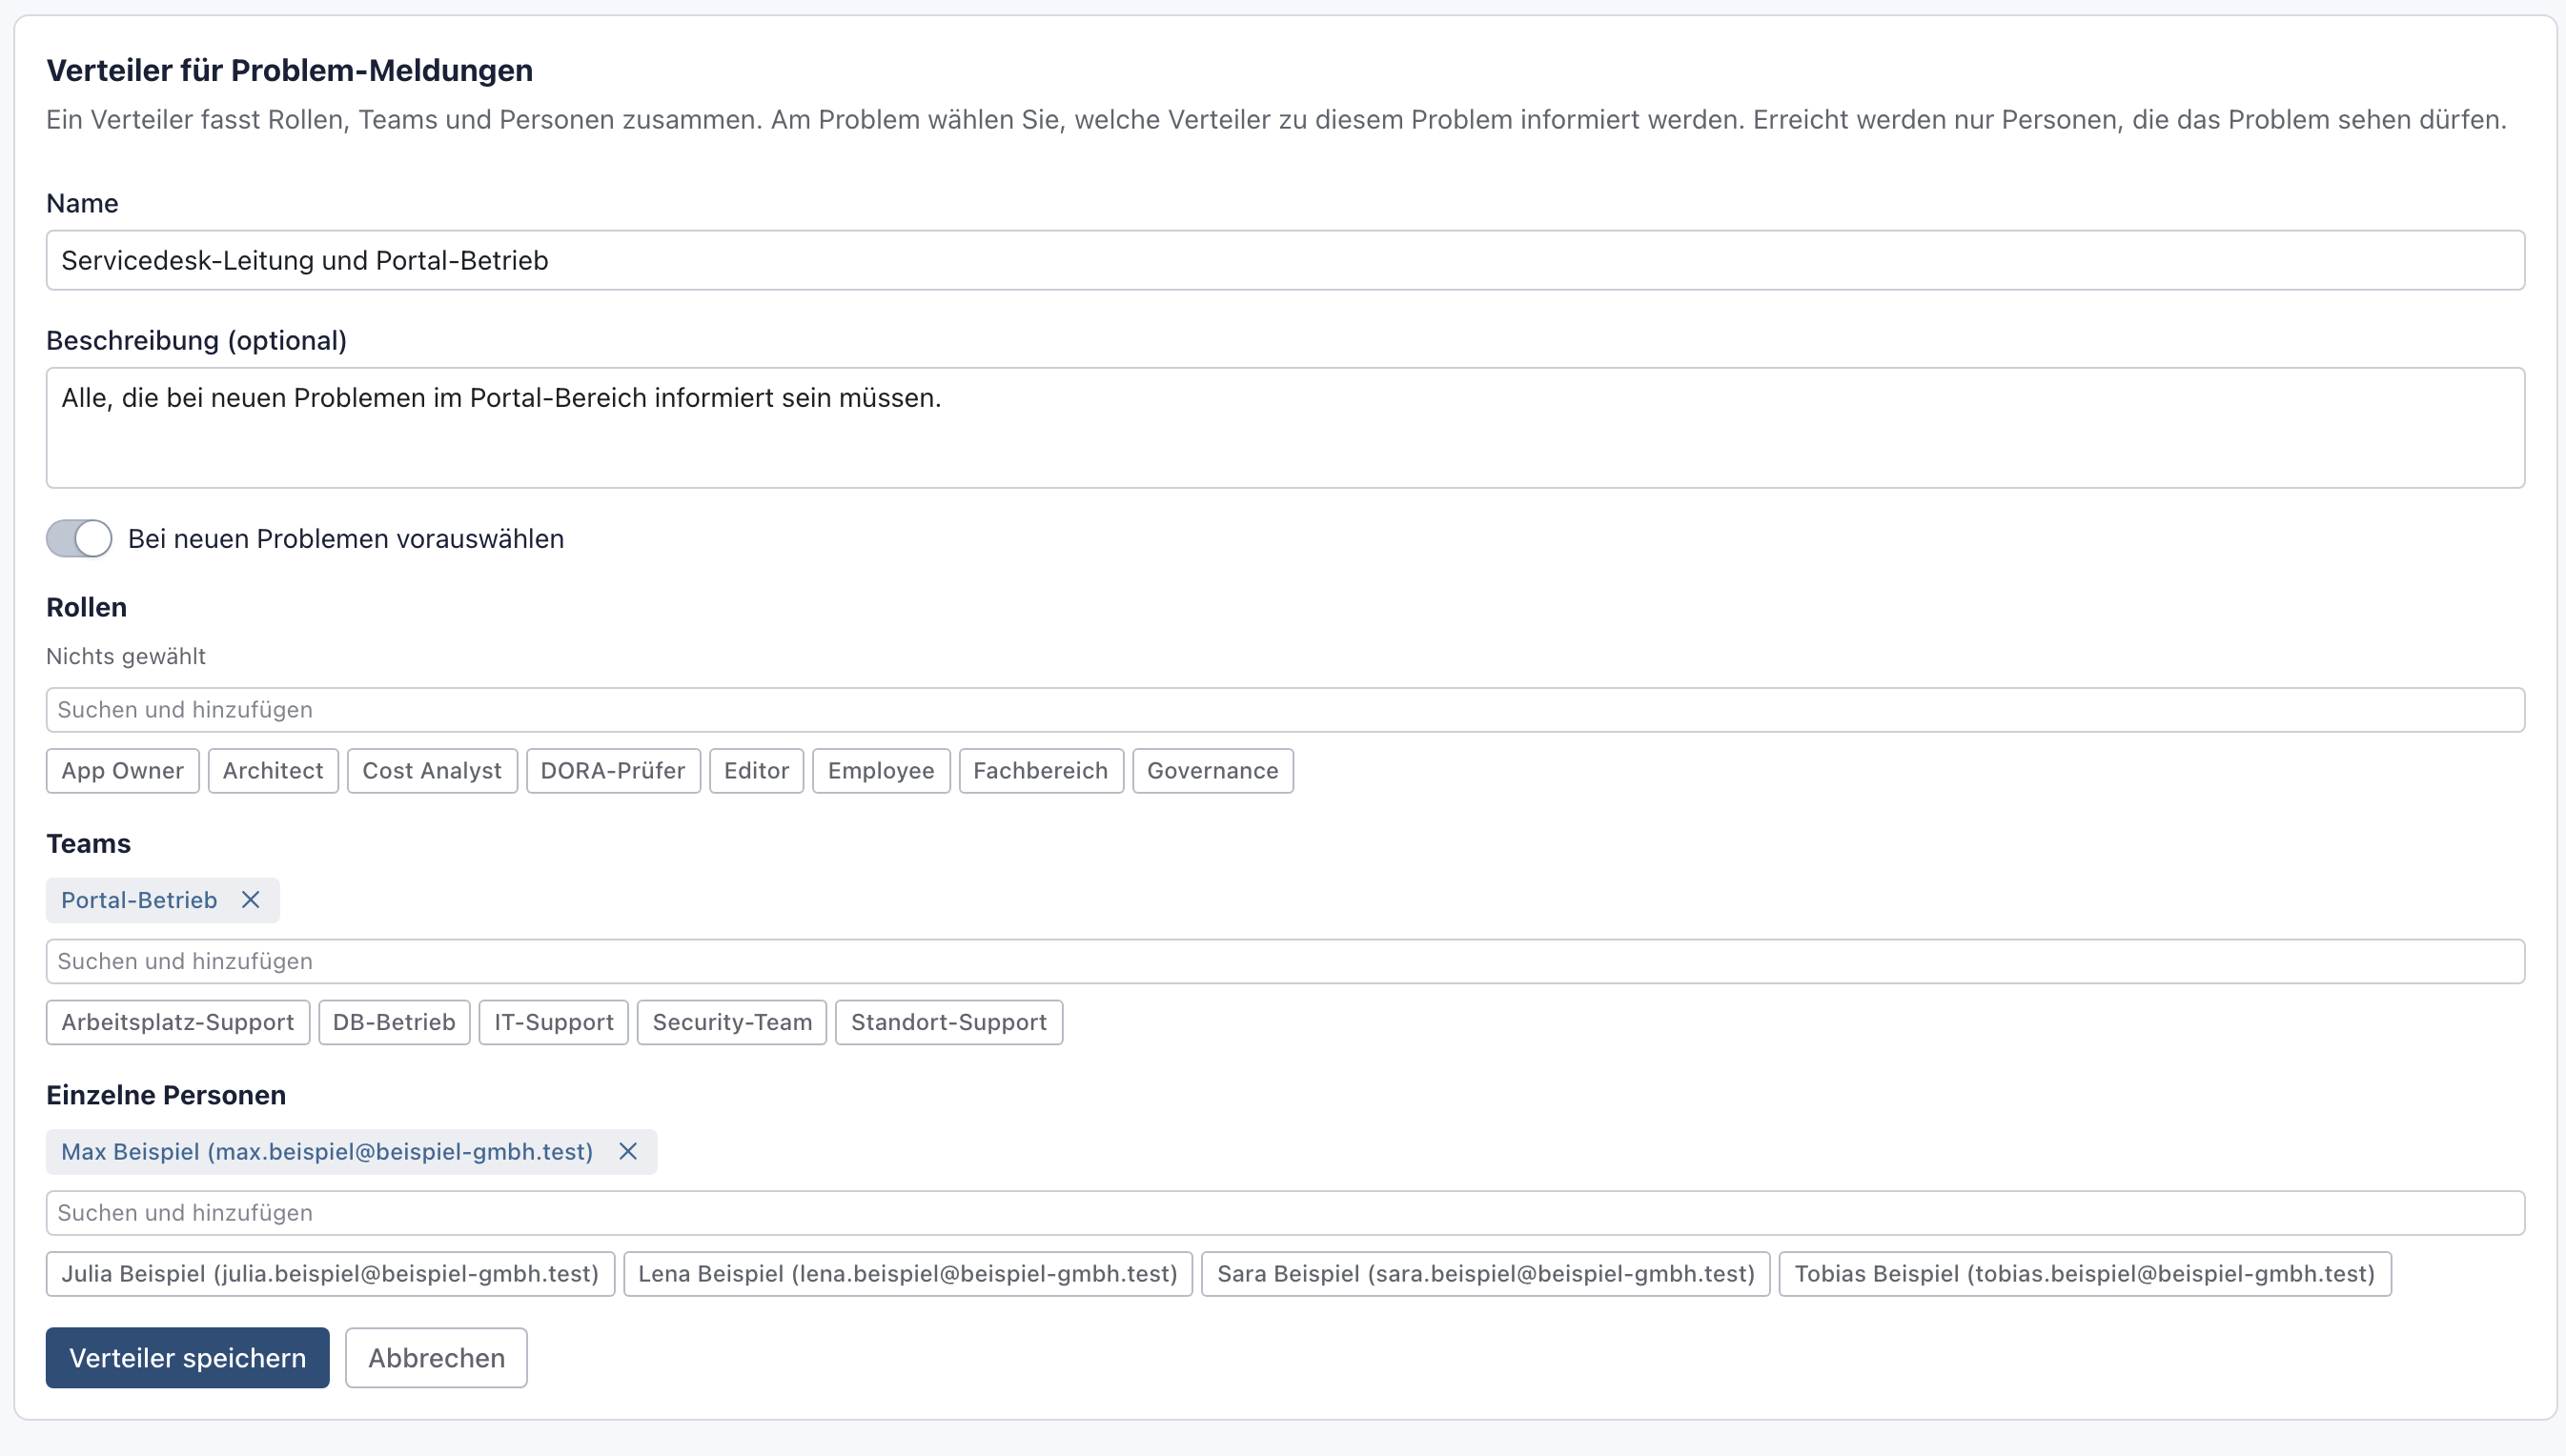The image size is (2566, 1456).
Task: Add the Editor role
Action: (757, 771)
